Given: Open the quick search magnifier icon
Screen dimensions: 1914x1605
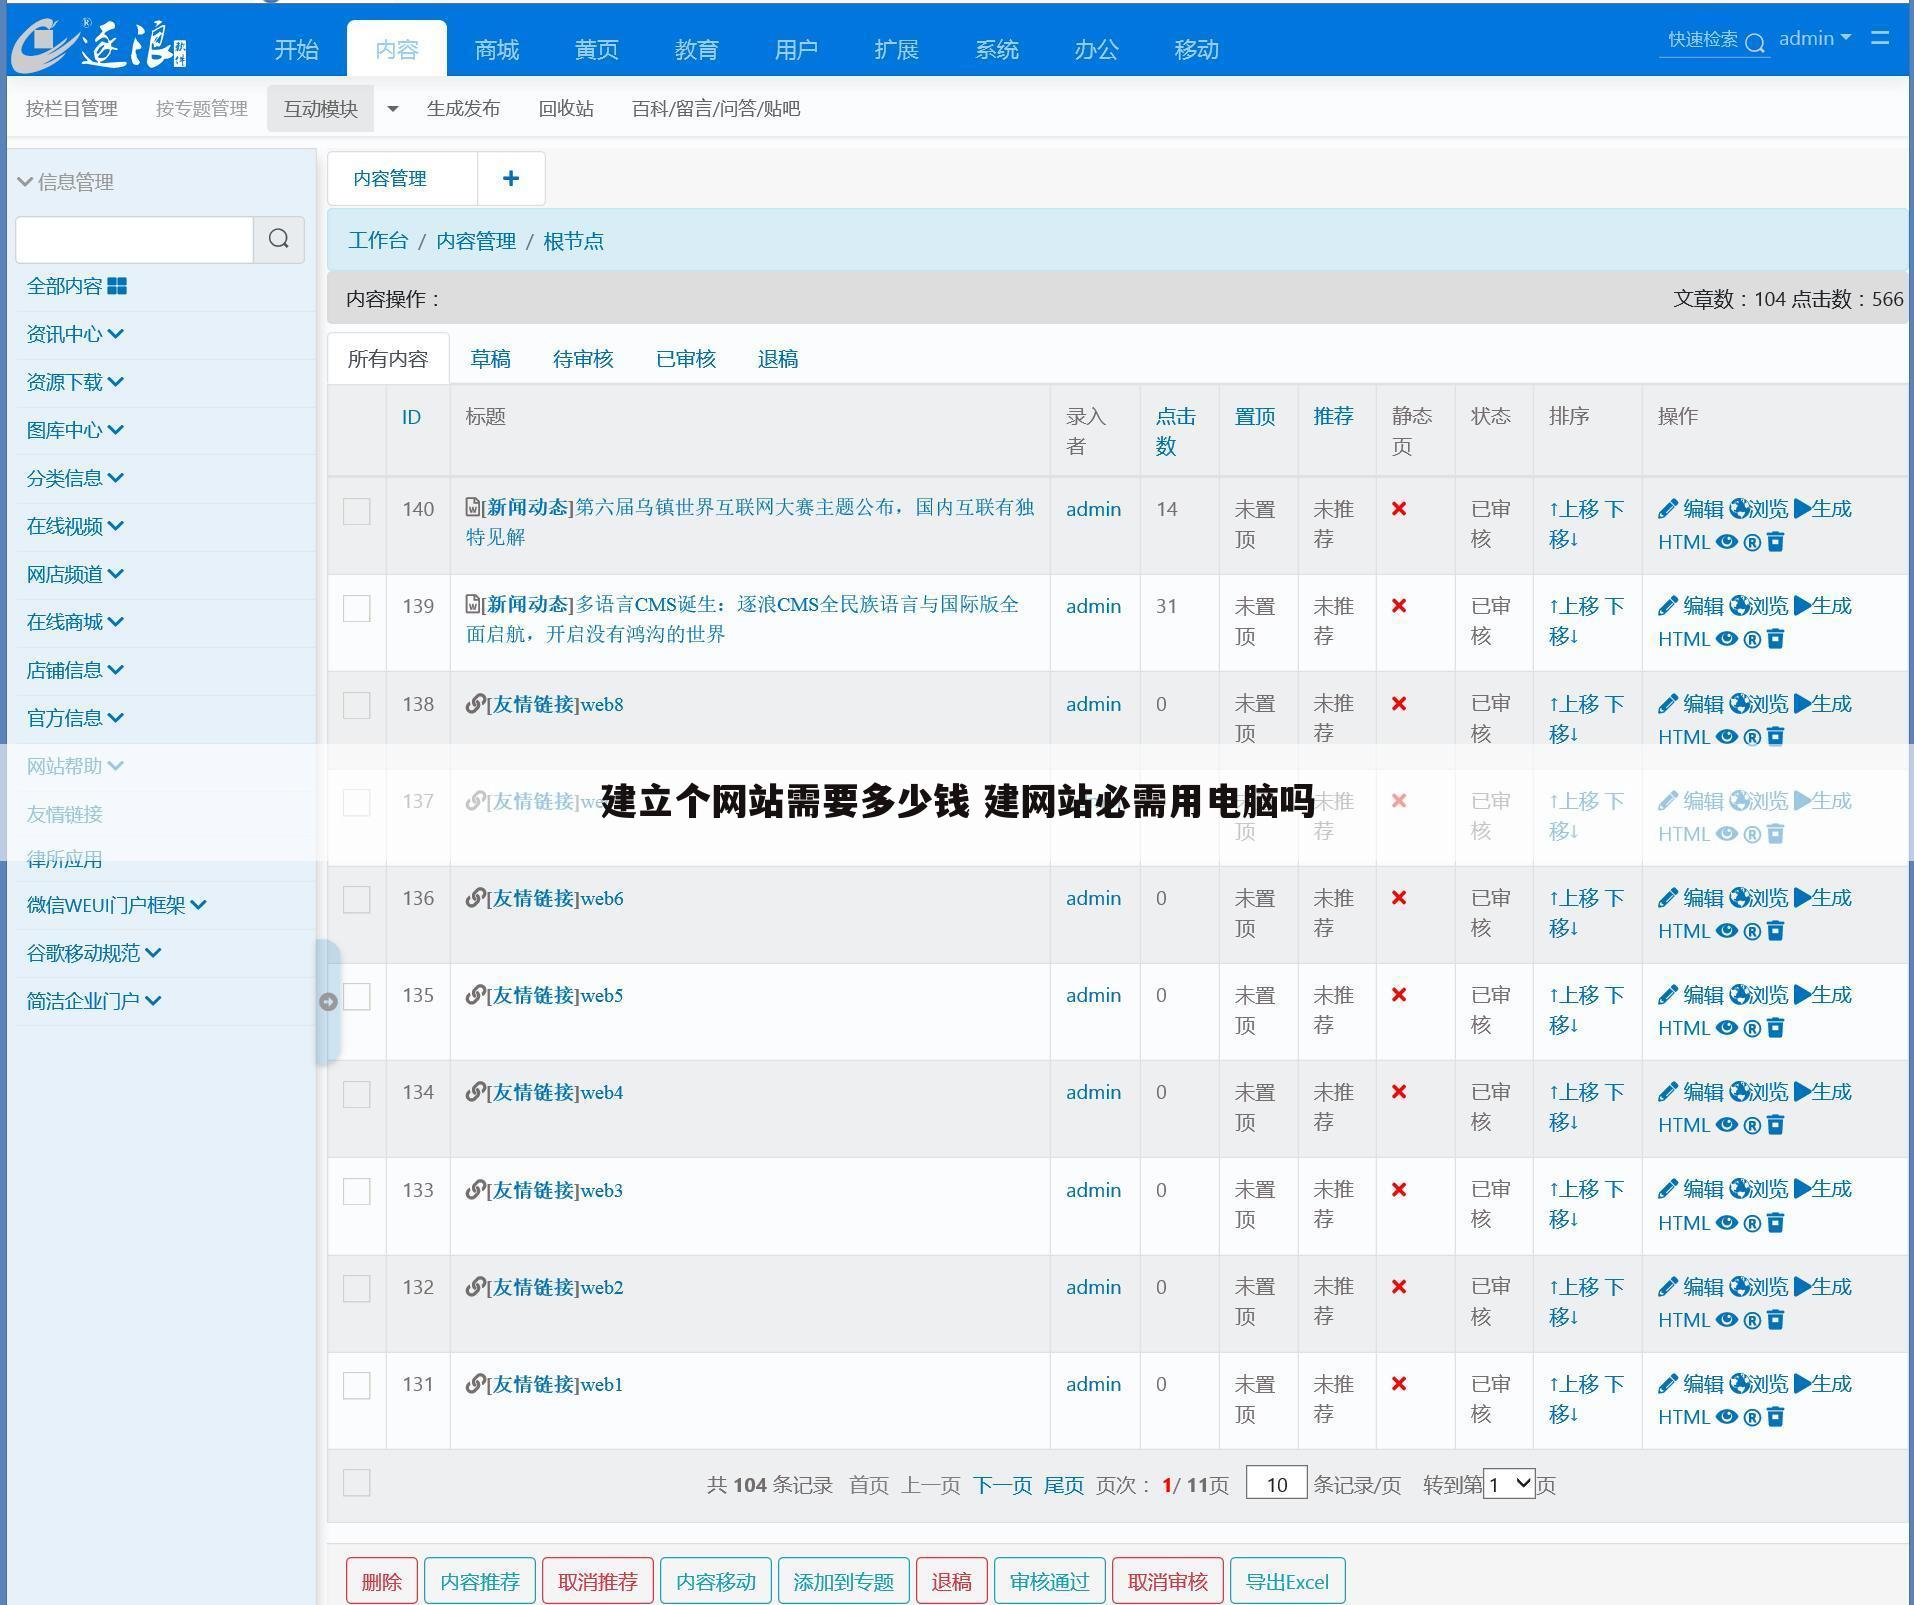Looking at the screenshot, I should pyautogui.click(x=1757, y=43).
